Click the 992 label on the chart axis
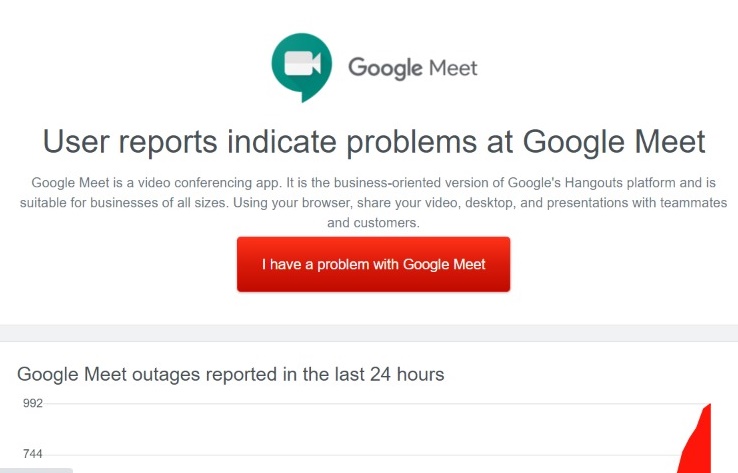 coord(32,403)
